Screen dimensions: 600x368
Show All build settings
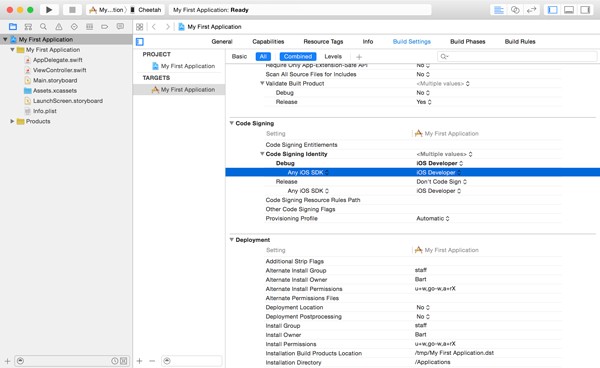point(263,57)
